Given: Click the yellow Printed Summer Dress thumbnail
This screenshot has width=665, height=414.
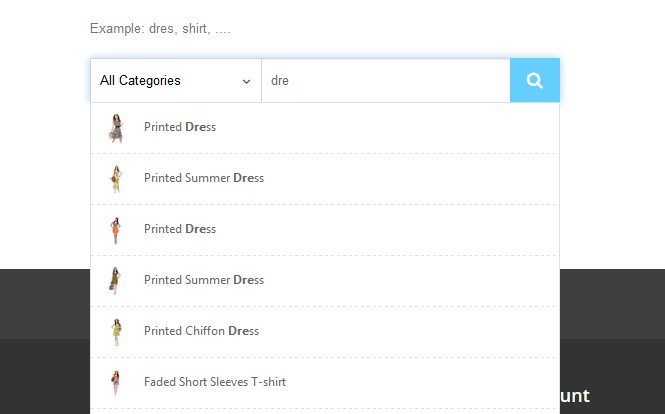Looking at the screenshot, I should pyautogui.click(x=117, y=179).
